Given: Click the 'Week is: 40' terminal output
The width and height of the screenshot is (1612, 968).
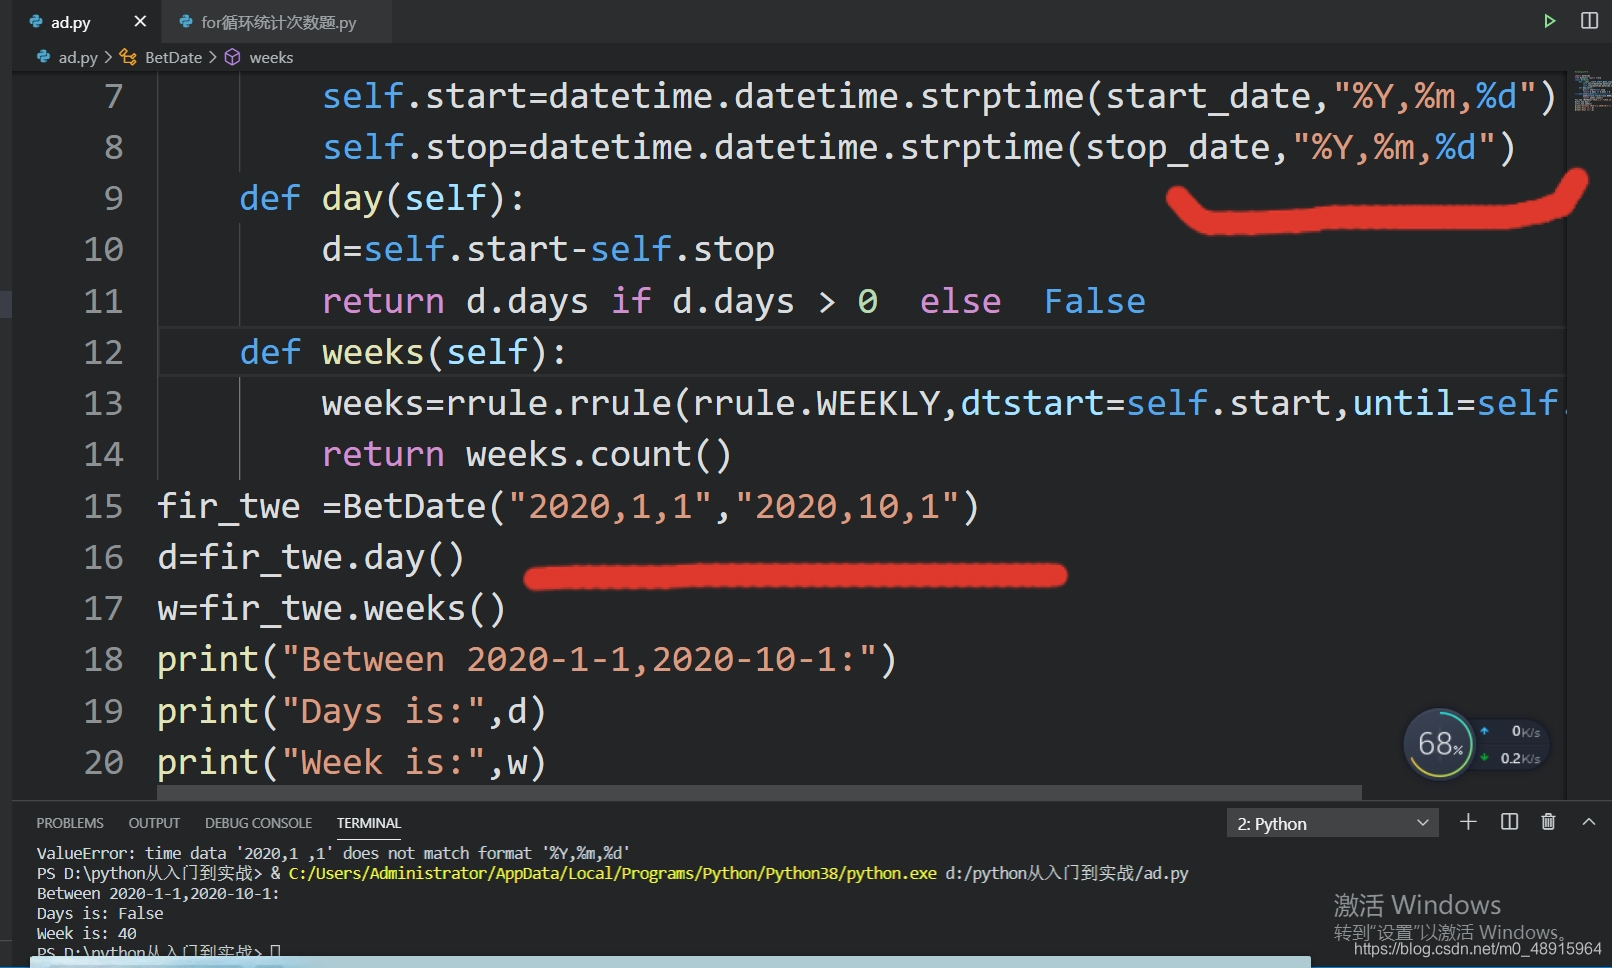Looking at the screenshot, I should pos(87,933).
